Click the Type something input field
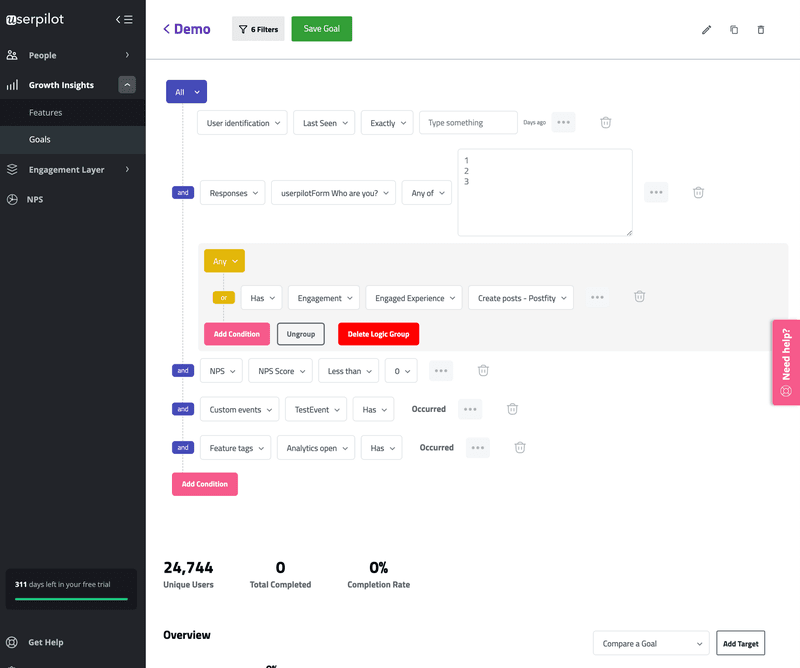This screenshot has height=668, width=800. [x=467, y=122]
